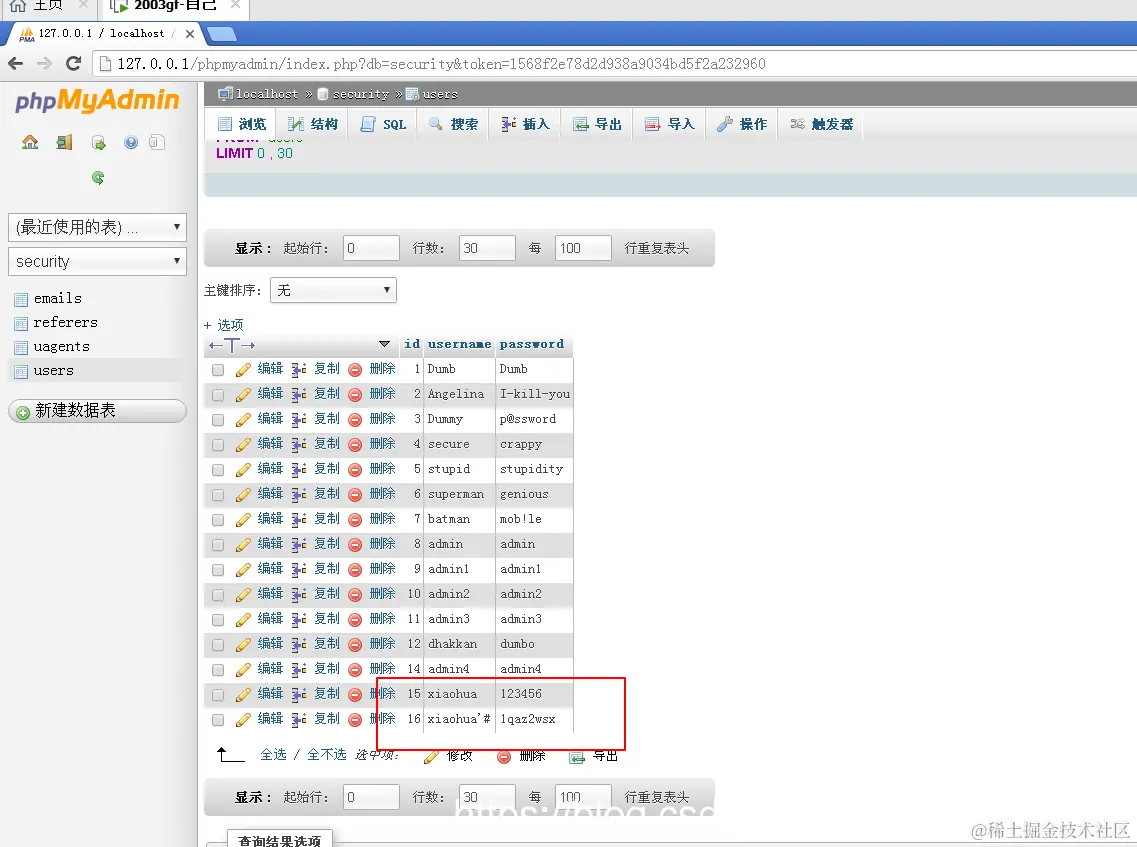This screenshot has height=847, width=1137.
Task: Click the 全不选 unselect all link
Action: click(x=326, y=755)
